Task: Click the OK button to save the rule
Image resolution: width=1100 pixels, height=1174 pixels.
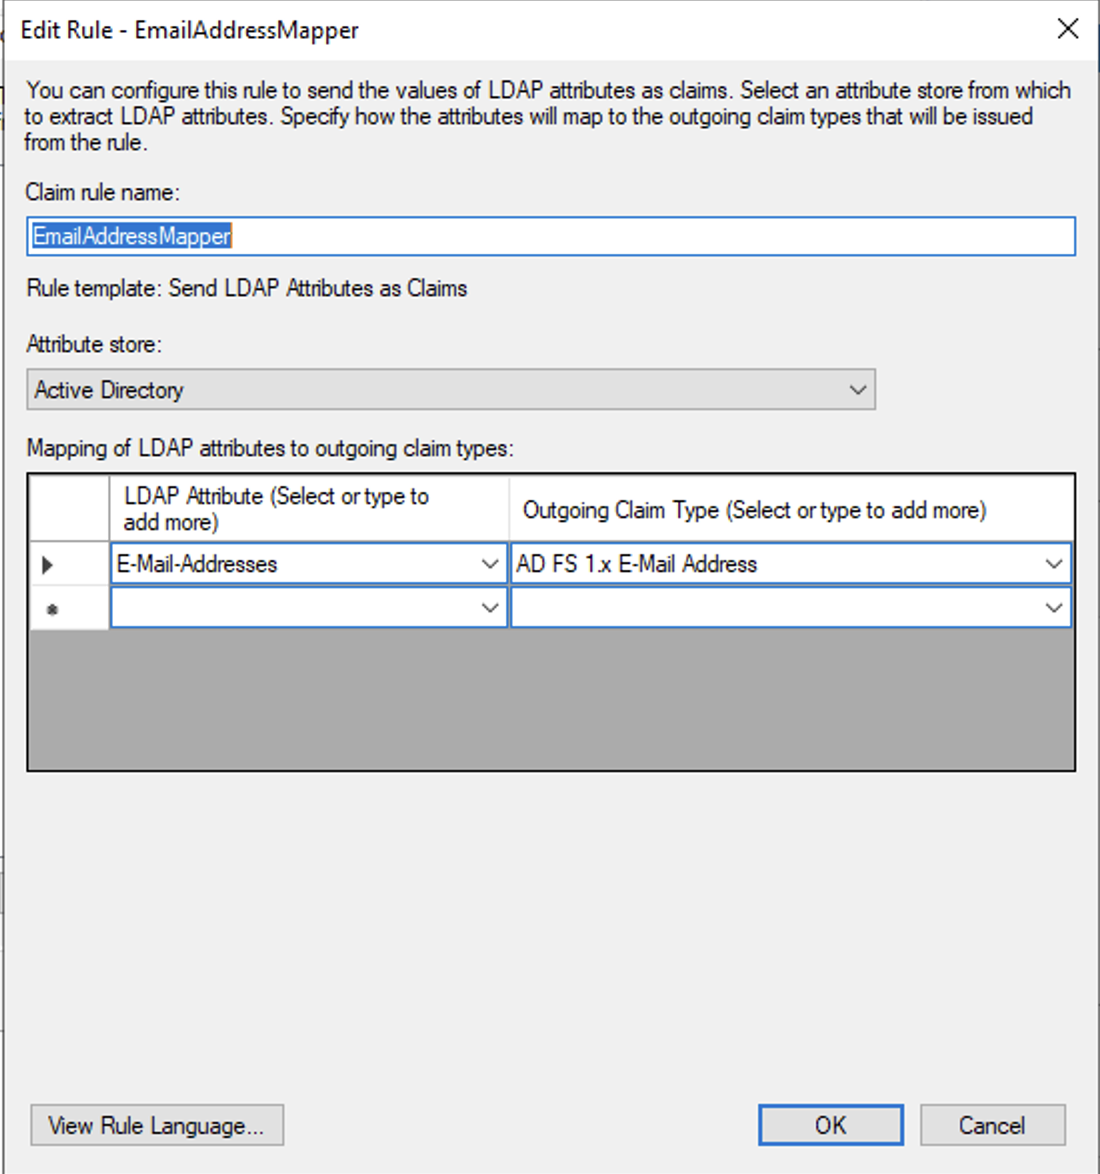Action: (831, 1124)
